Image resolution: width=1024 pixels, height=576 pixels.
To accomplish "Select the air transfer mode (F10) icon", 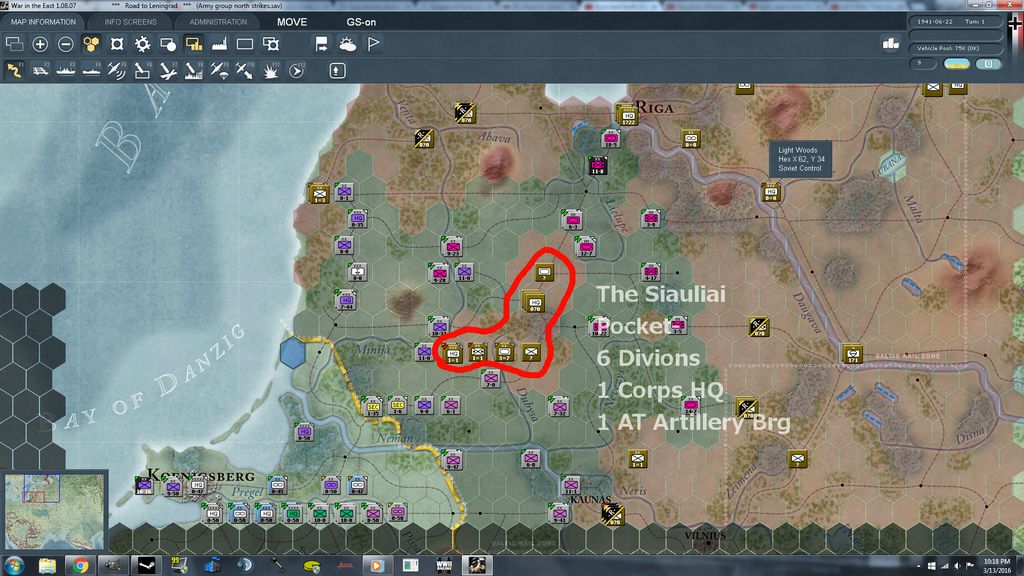I will pos(245,70).
